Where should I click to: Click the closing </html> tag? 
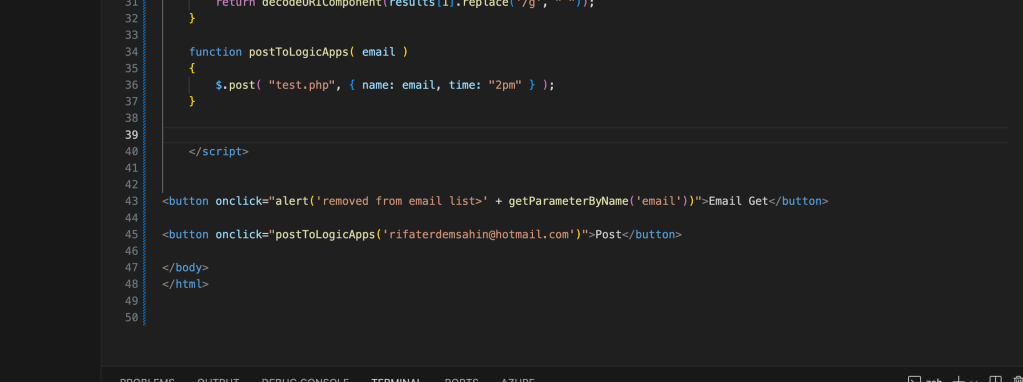tap(185, 284)
